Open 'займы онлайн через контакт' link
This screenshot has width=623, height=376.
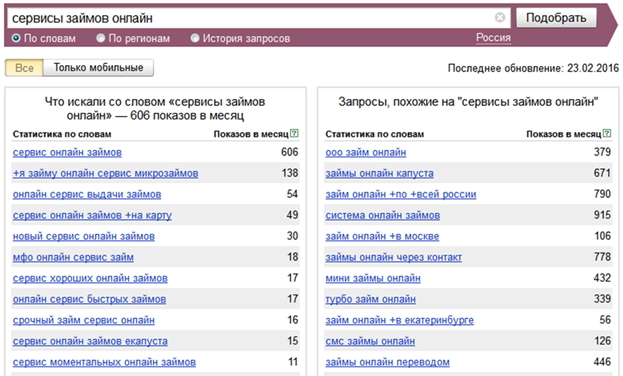point(393,257)
